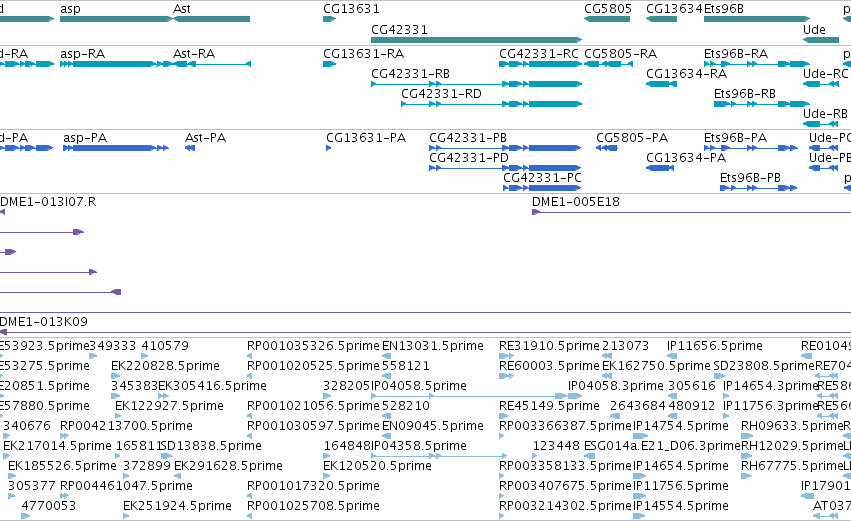Click the CG13631 gene feature
The image size is (851, 521).
(329, 19)
